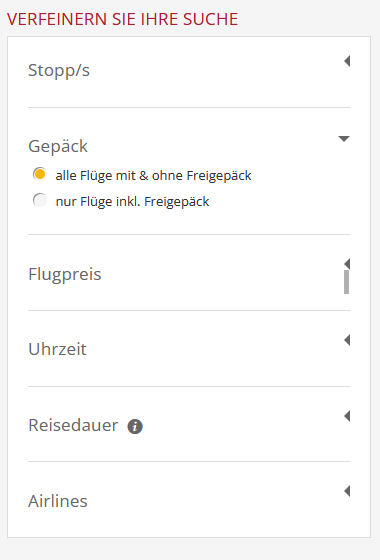This screenshot has height=560, width=380.
Task: Expand the Flugpreis filter arrow
Action: [x=347, y=264]
